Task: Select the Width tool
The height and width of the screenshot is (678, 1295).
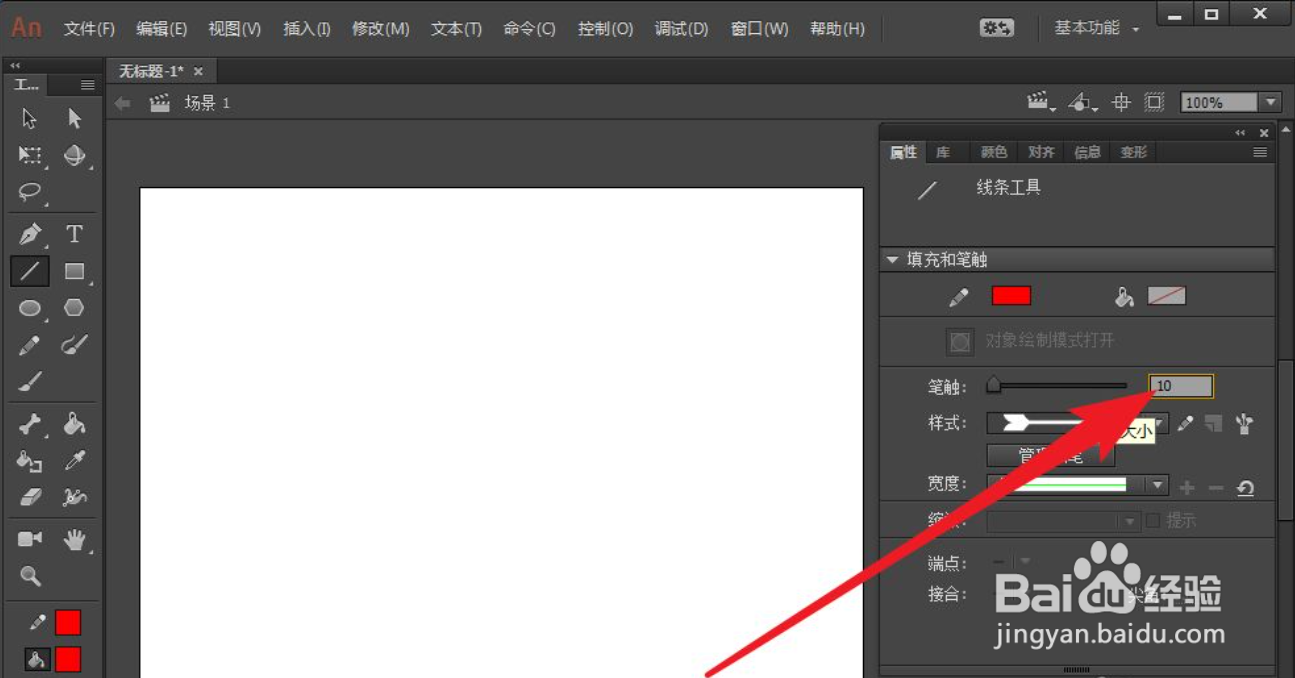Action: (74, 497)
